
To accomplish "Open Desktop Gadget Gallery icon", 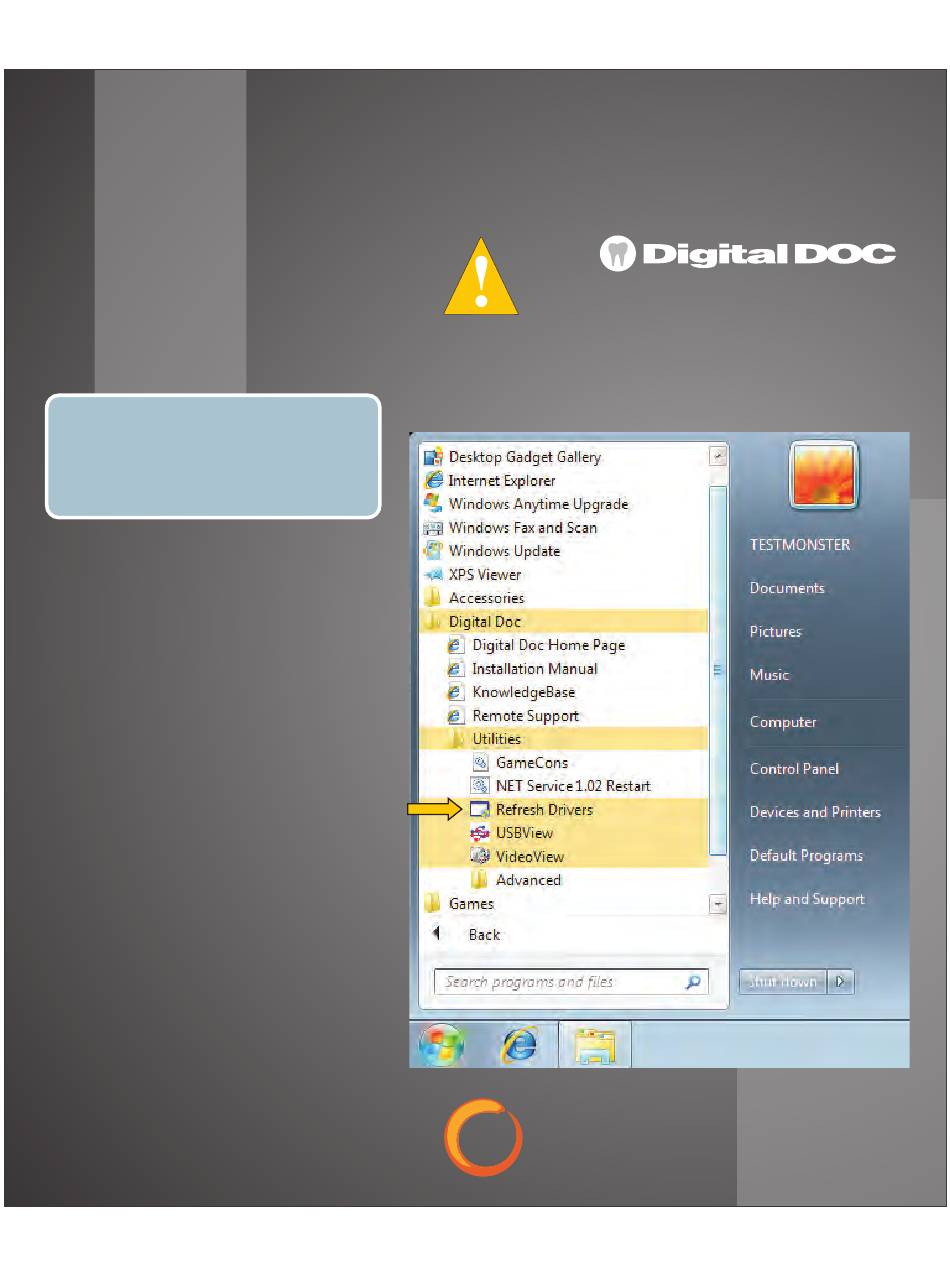I will (x=432, y=457).
